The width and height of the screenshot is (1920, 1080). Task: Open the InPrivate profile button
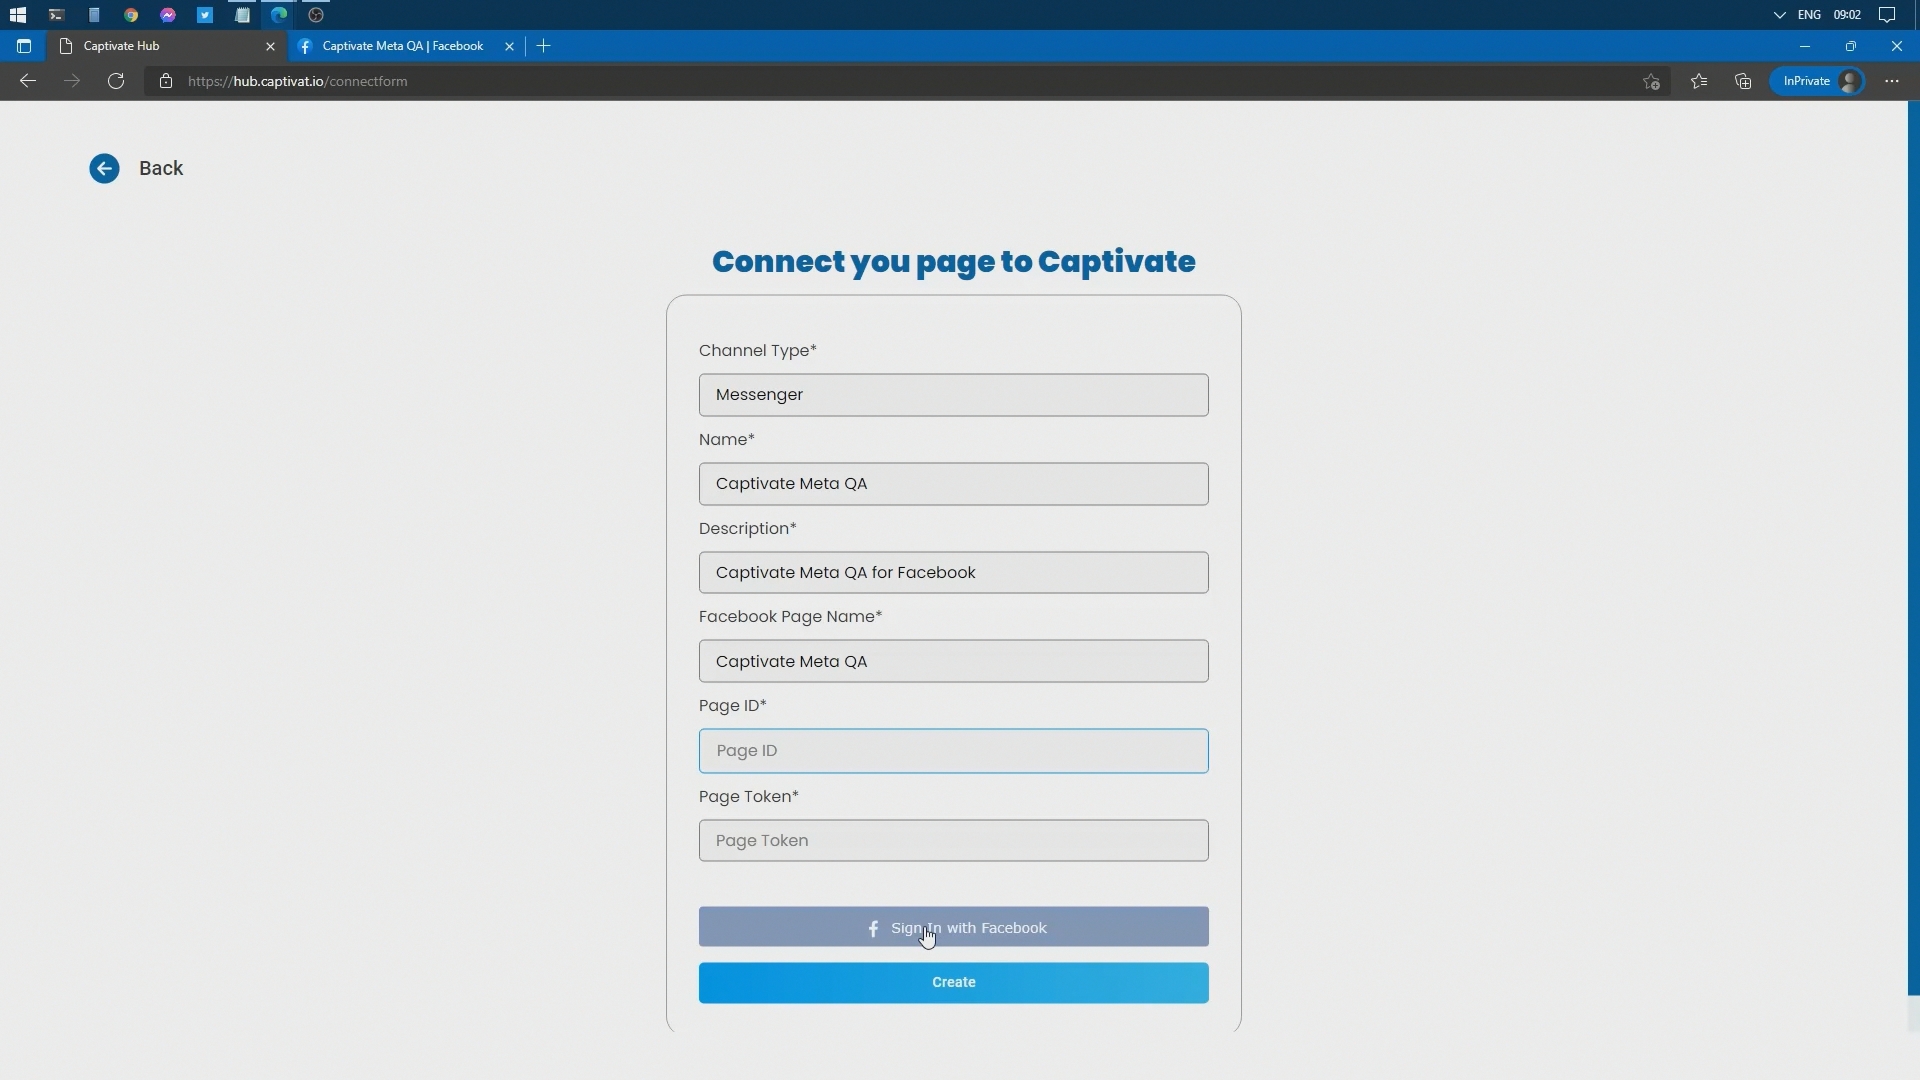[1817, 81]
